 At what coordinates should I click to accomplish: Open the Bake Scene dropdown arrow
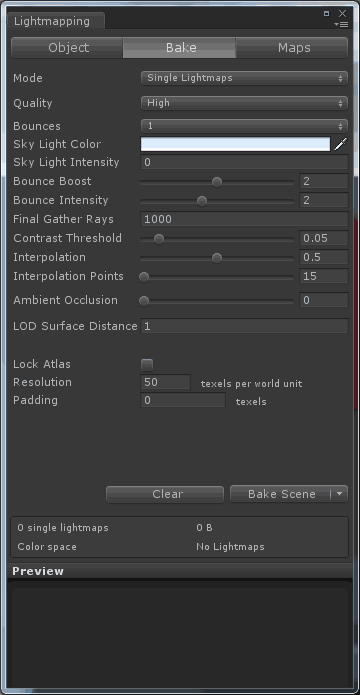click(x=340, y=494)
